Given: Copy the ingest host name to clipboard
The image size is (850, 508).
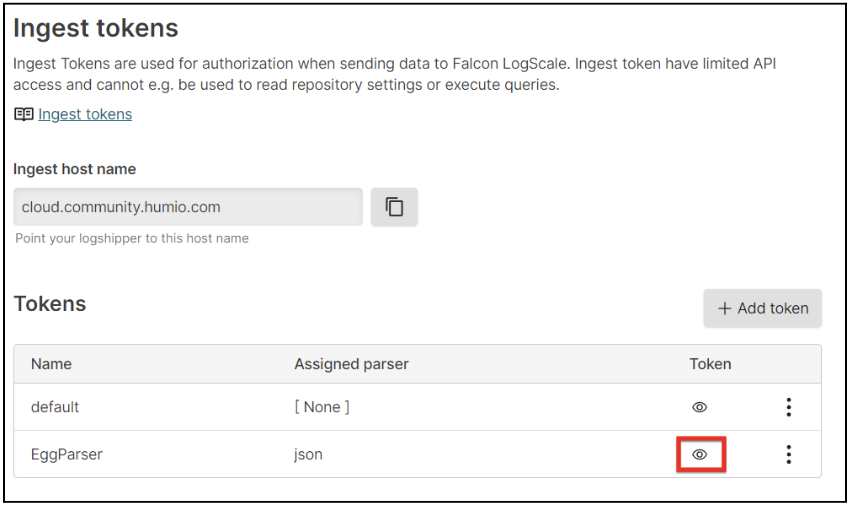Looking at the screenshot, I should pos(394,207).
